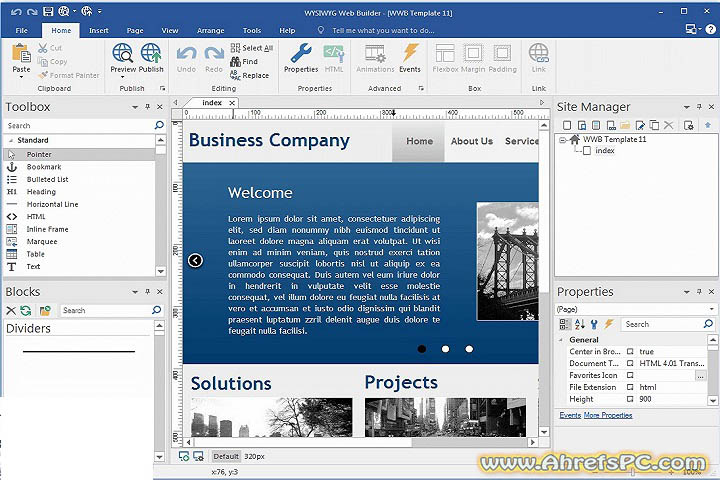The image size is (720, 480).
Task: Open the Blocks panel dropdown arrow
Action: (x=135, y=292)
